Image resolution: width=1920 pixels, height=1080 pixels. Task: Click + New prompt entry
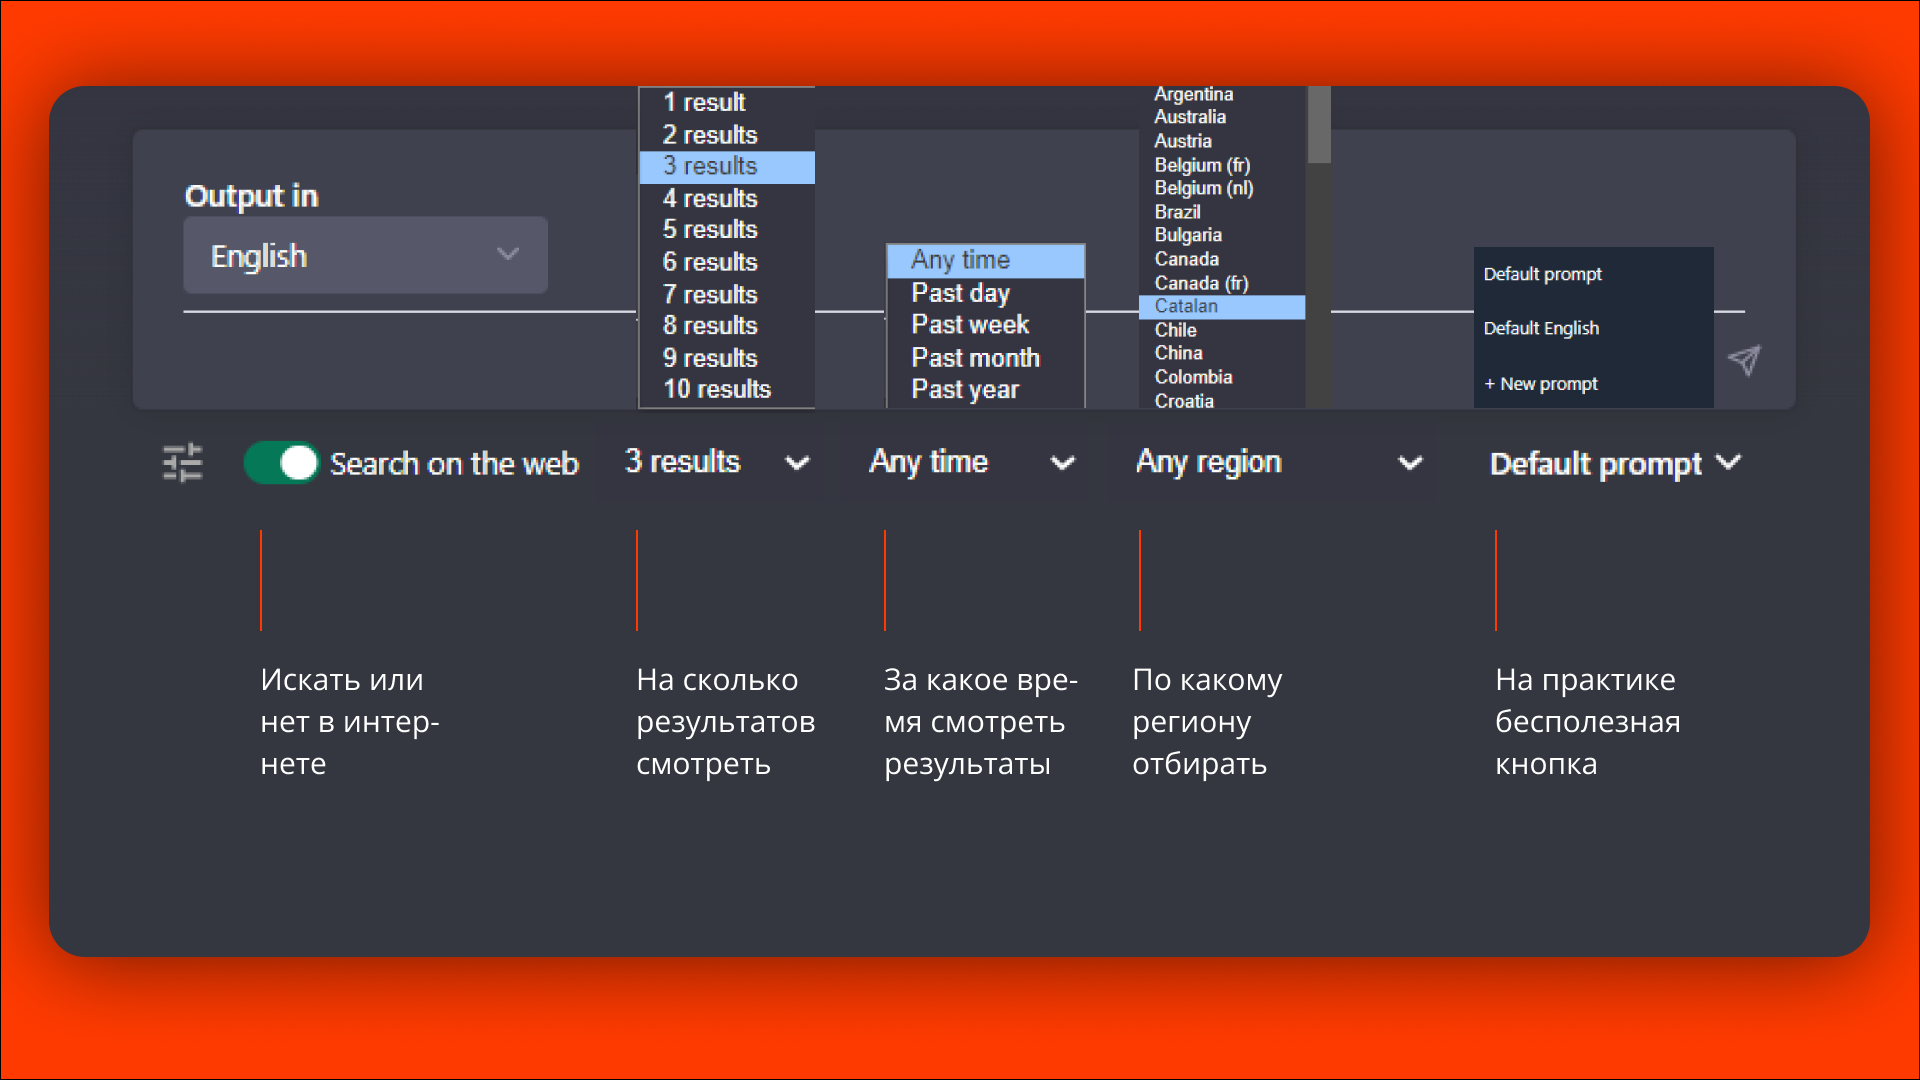pos(1541,384)
